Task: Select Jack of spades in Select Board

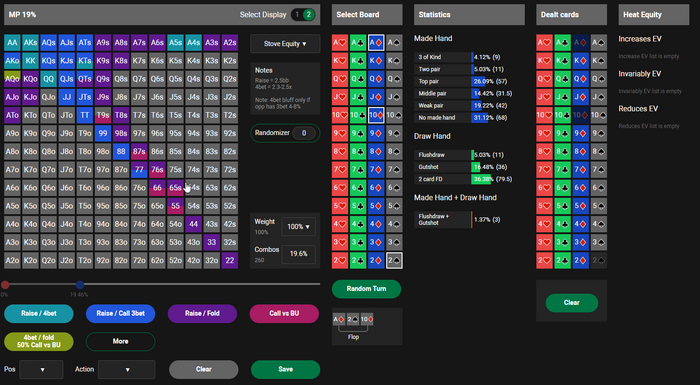Action: point(394,97)
